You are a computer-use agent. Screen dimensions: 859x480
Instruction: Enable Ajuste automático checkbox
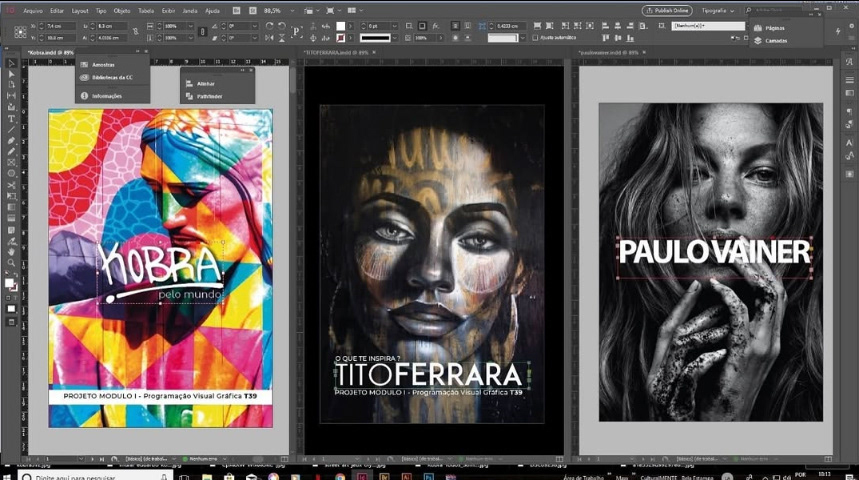[x=535, y=38]
